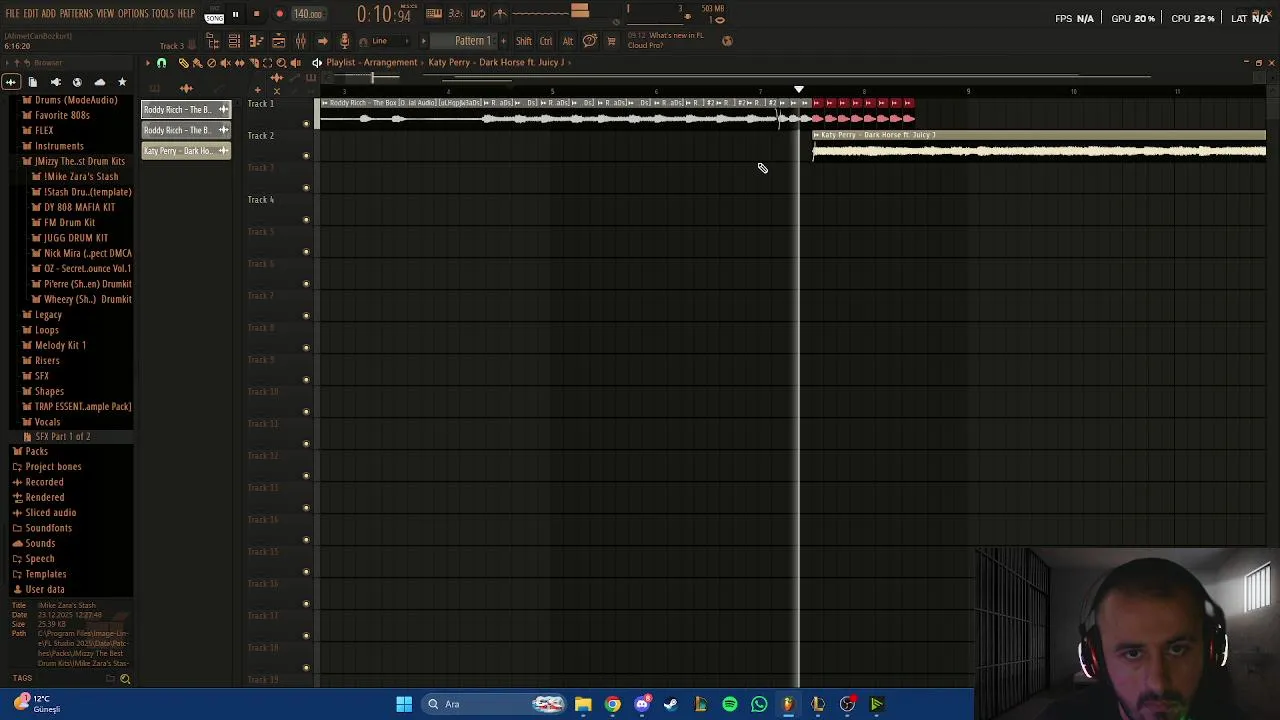Open the OPTIONS menu
Screen dimensions: 1280x720
pos(133,14)
